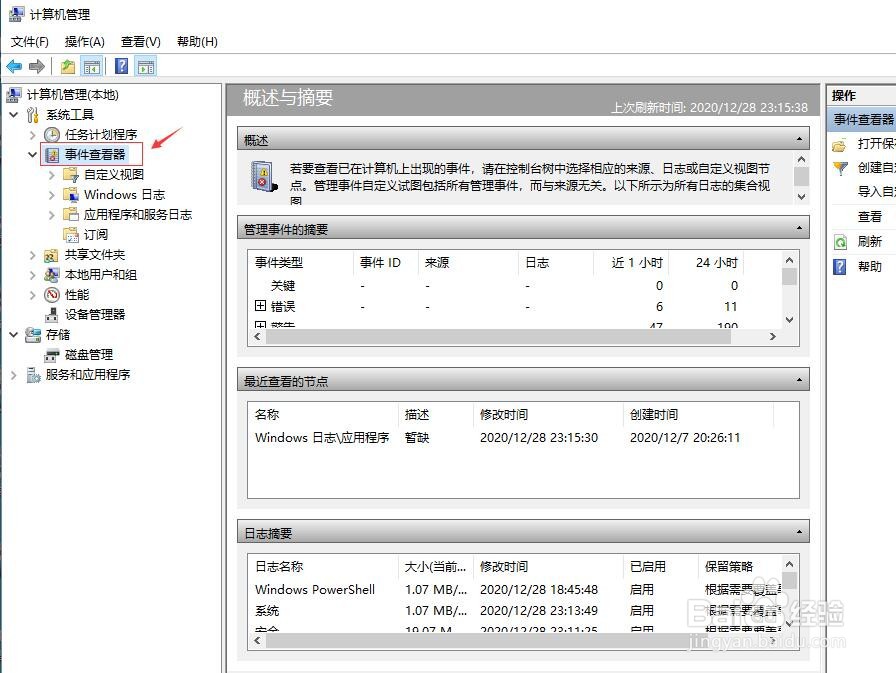
Task: Open the 文件(F) menu
Action: (29, 41)
